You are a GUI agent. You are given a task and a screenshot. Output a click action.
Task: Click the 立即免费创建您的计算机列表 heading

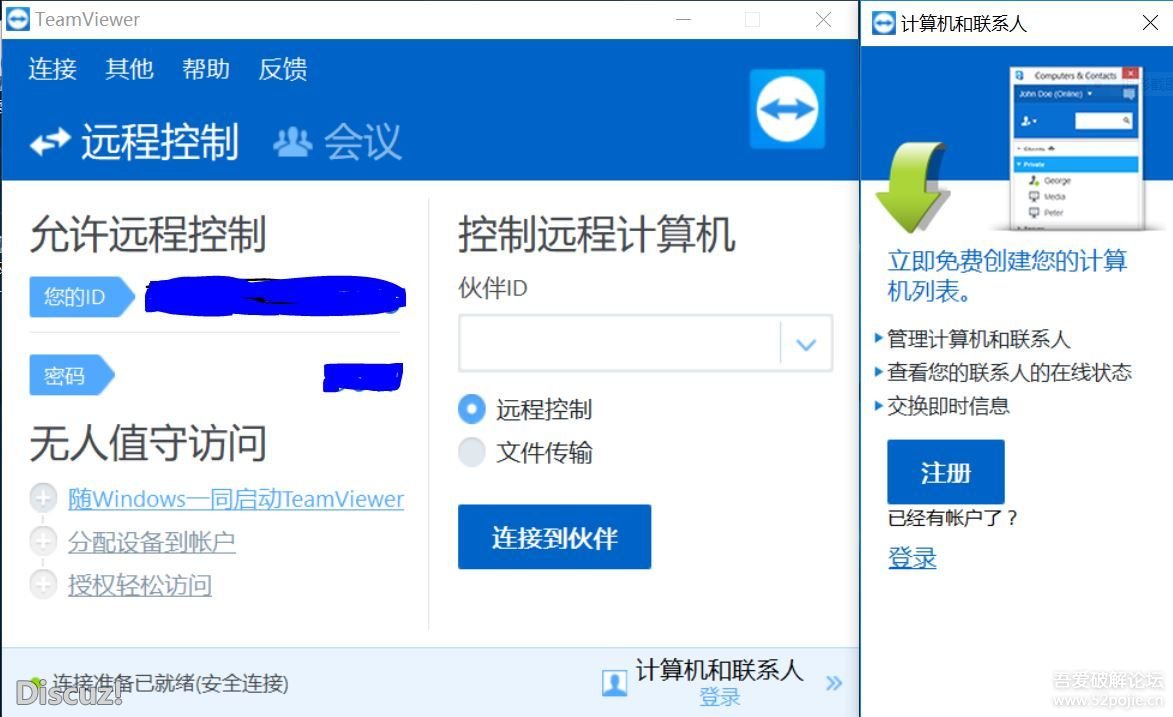coord(1007,275)
